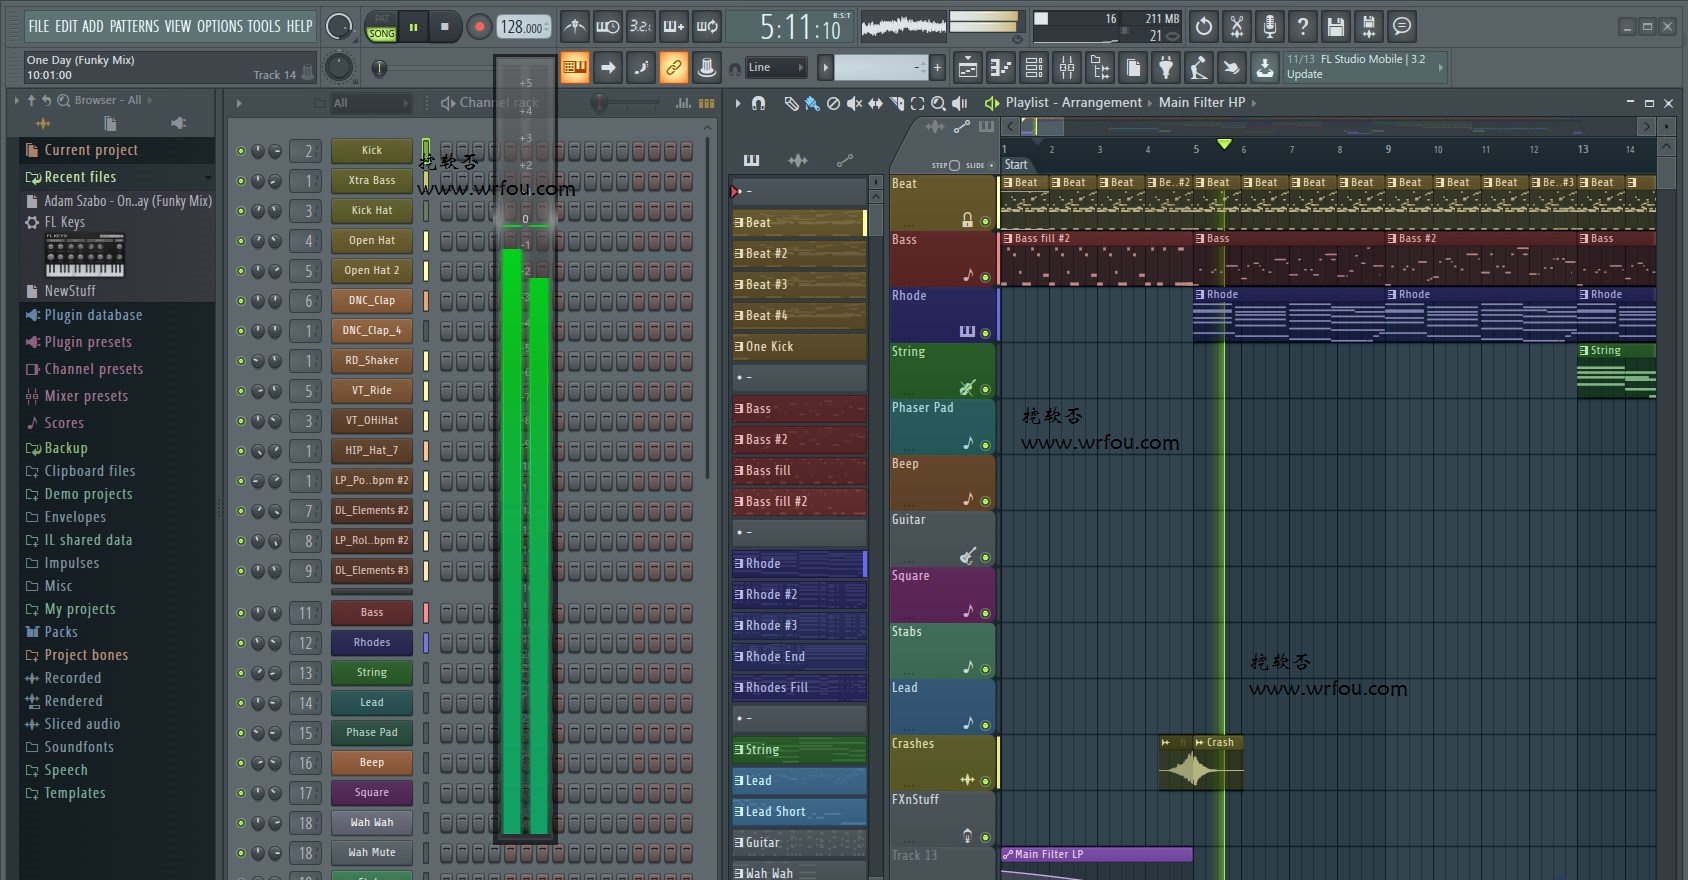Open the Line snap dropdown

pyautogui.click(x=776, y=68)
